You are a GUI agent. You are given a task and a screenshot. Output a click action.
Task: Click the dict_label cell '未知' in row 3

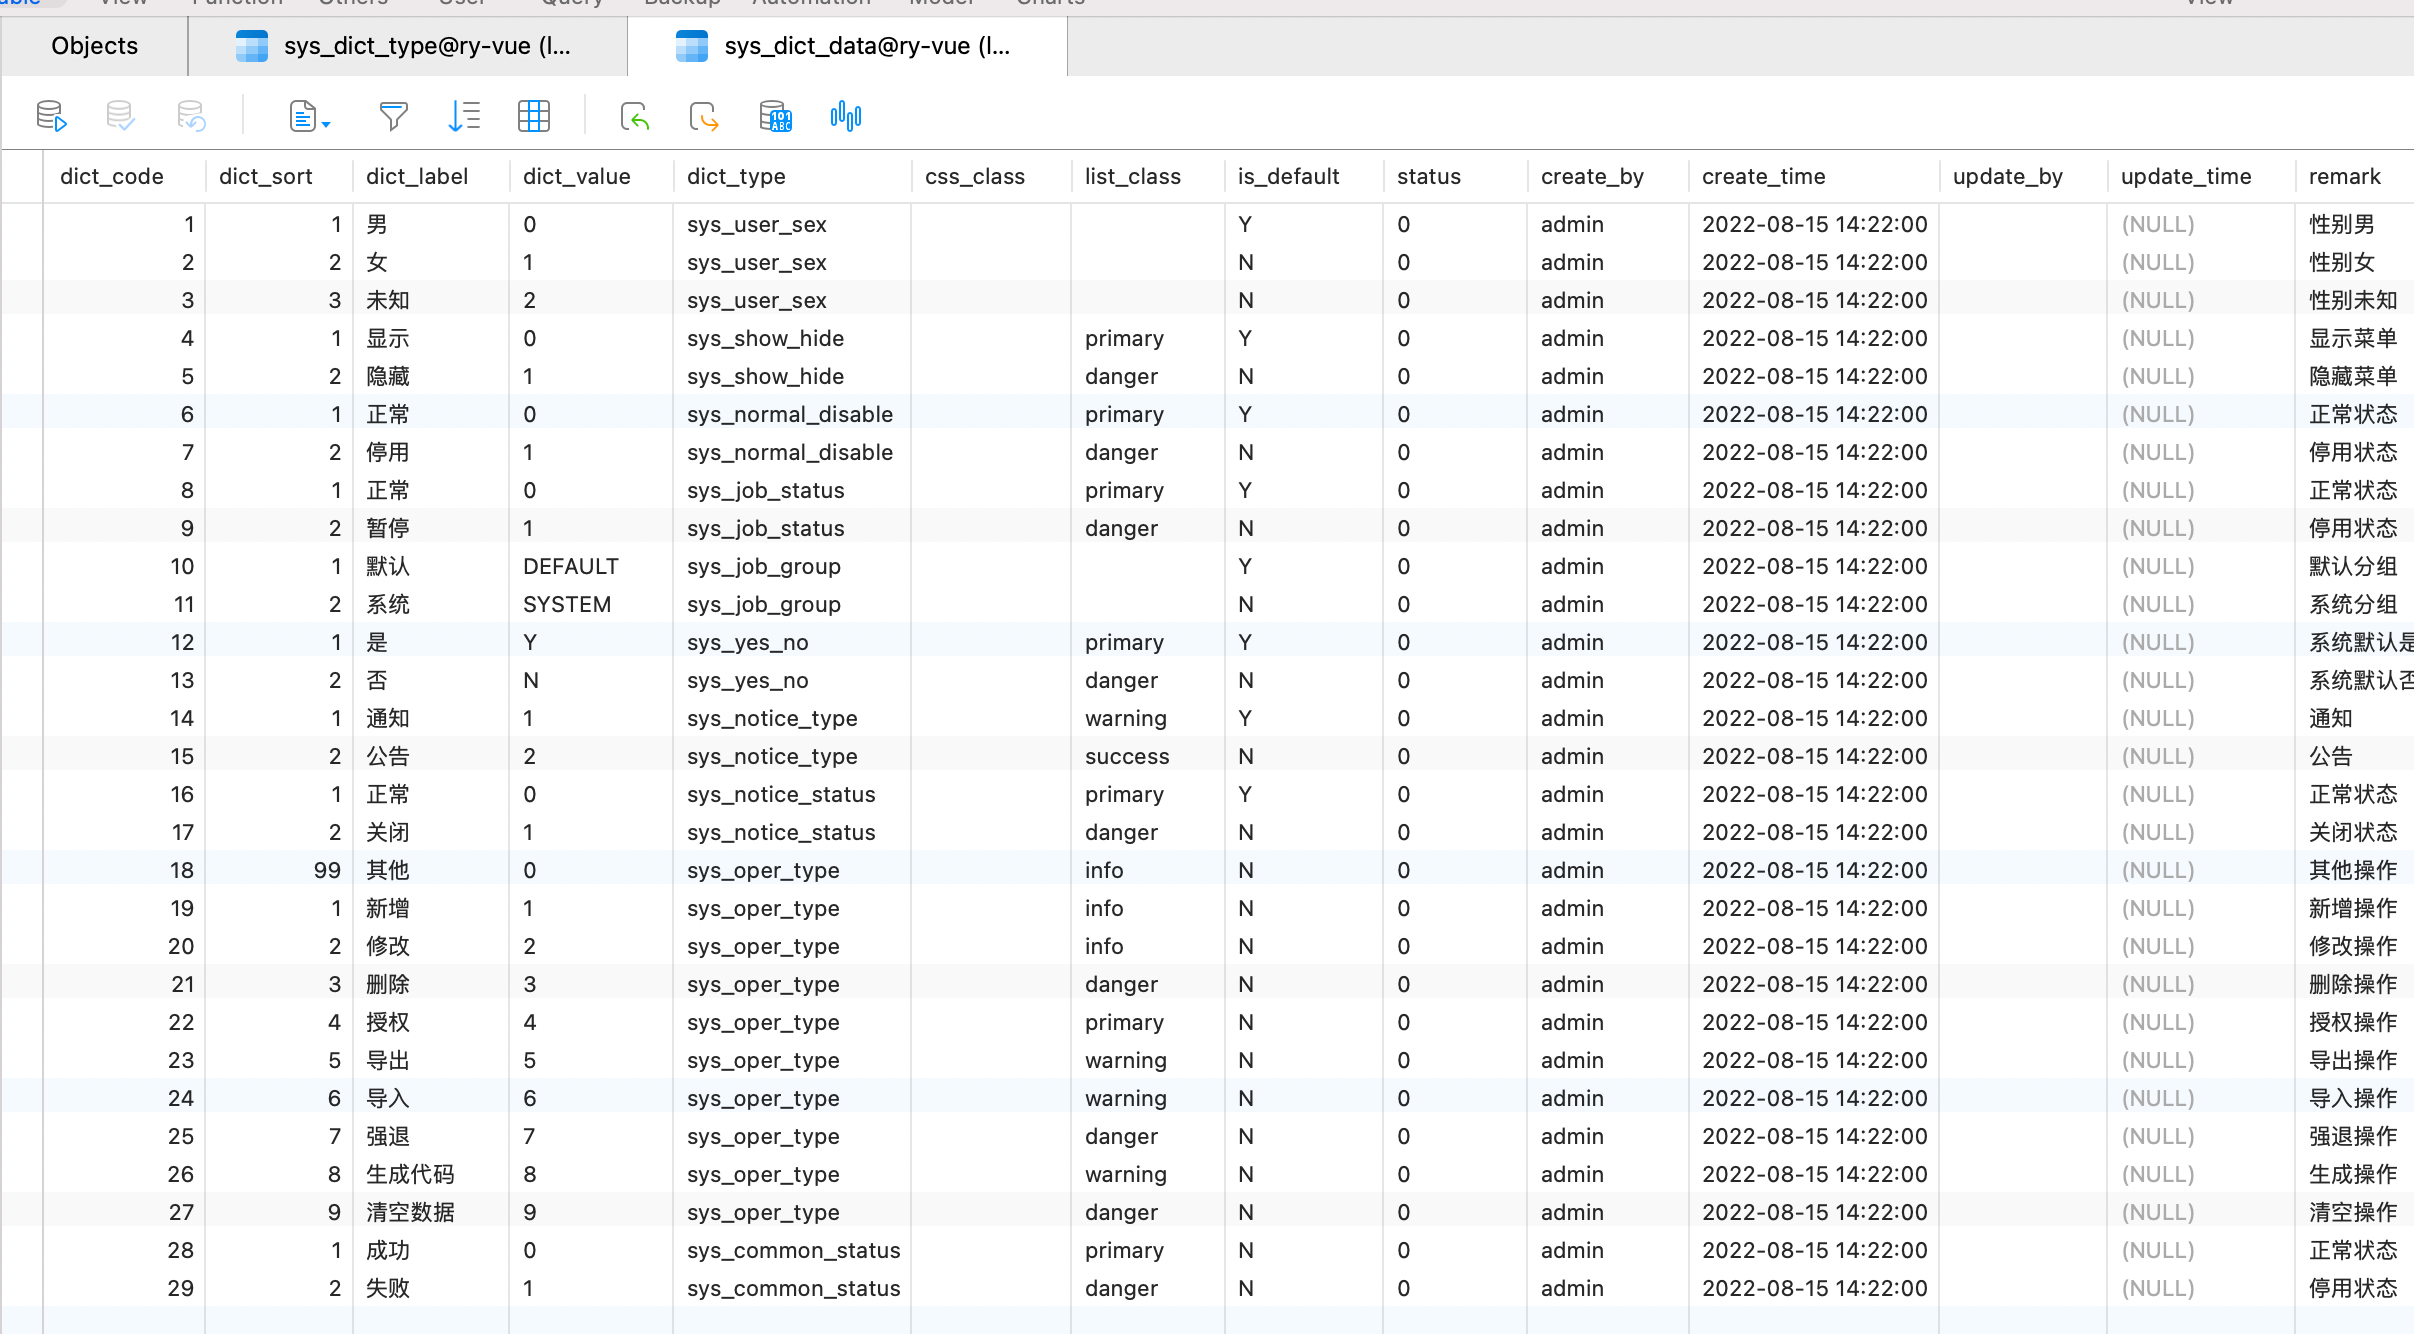pos(431,300)
